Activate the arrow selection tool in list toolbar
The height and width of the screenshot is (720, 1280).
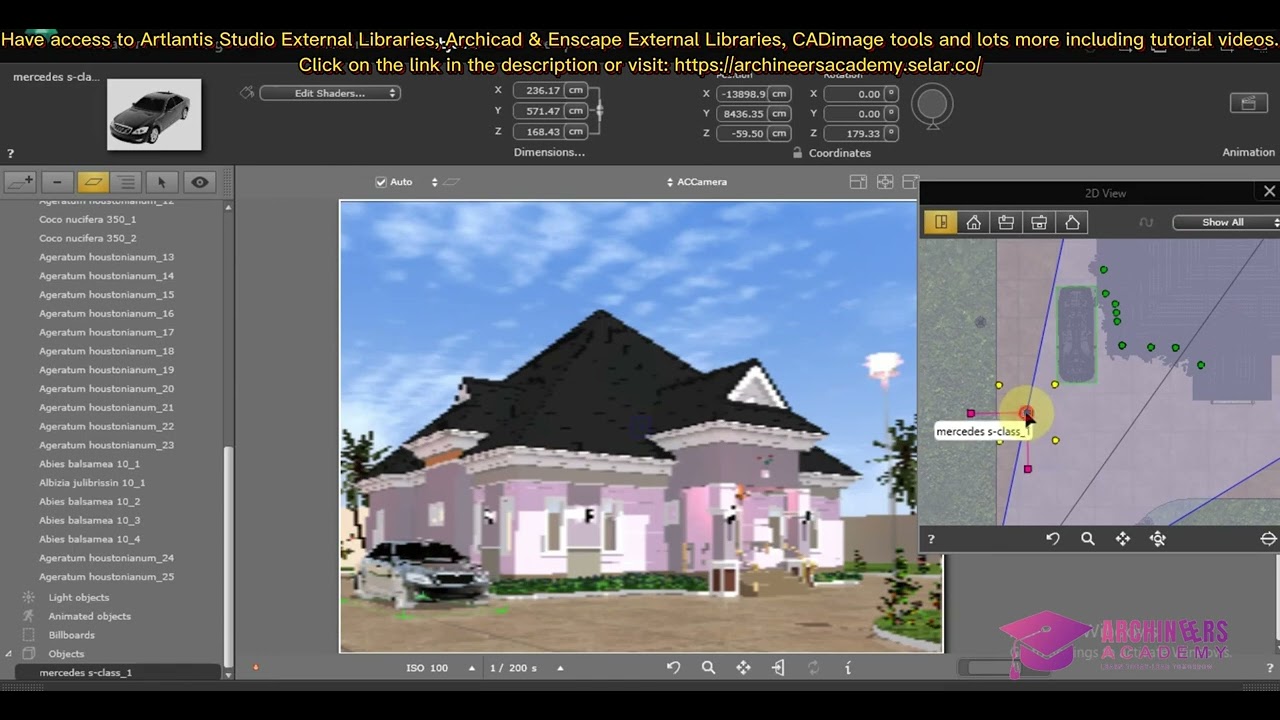click(161, 182)
